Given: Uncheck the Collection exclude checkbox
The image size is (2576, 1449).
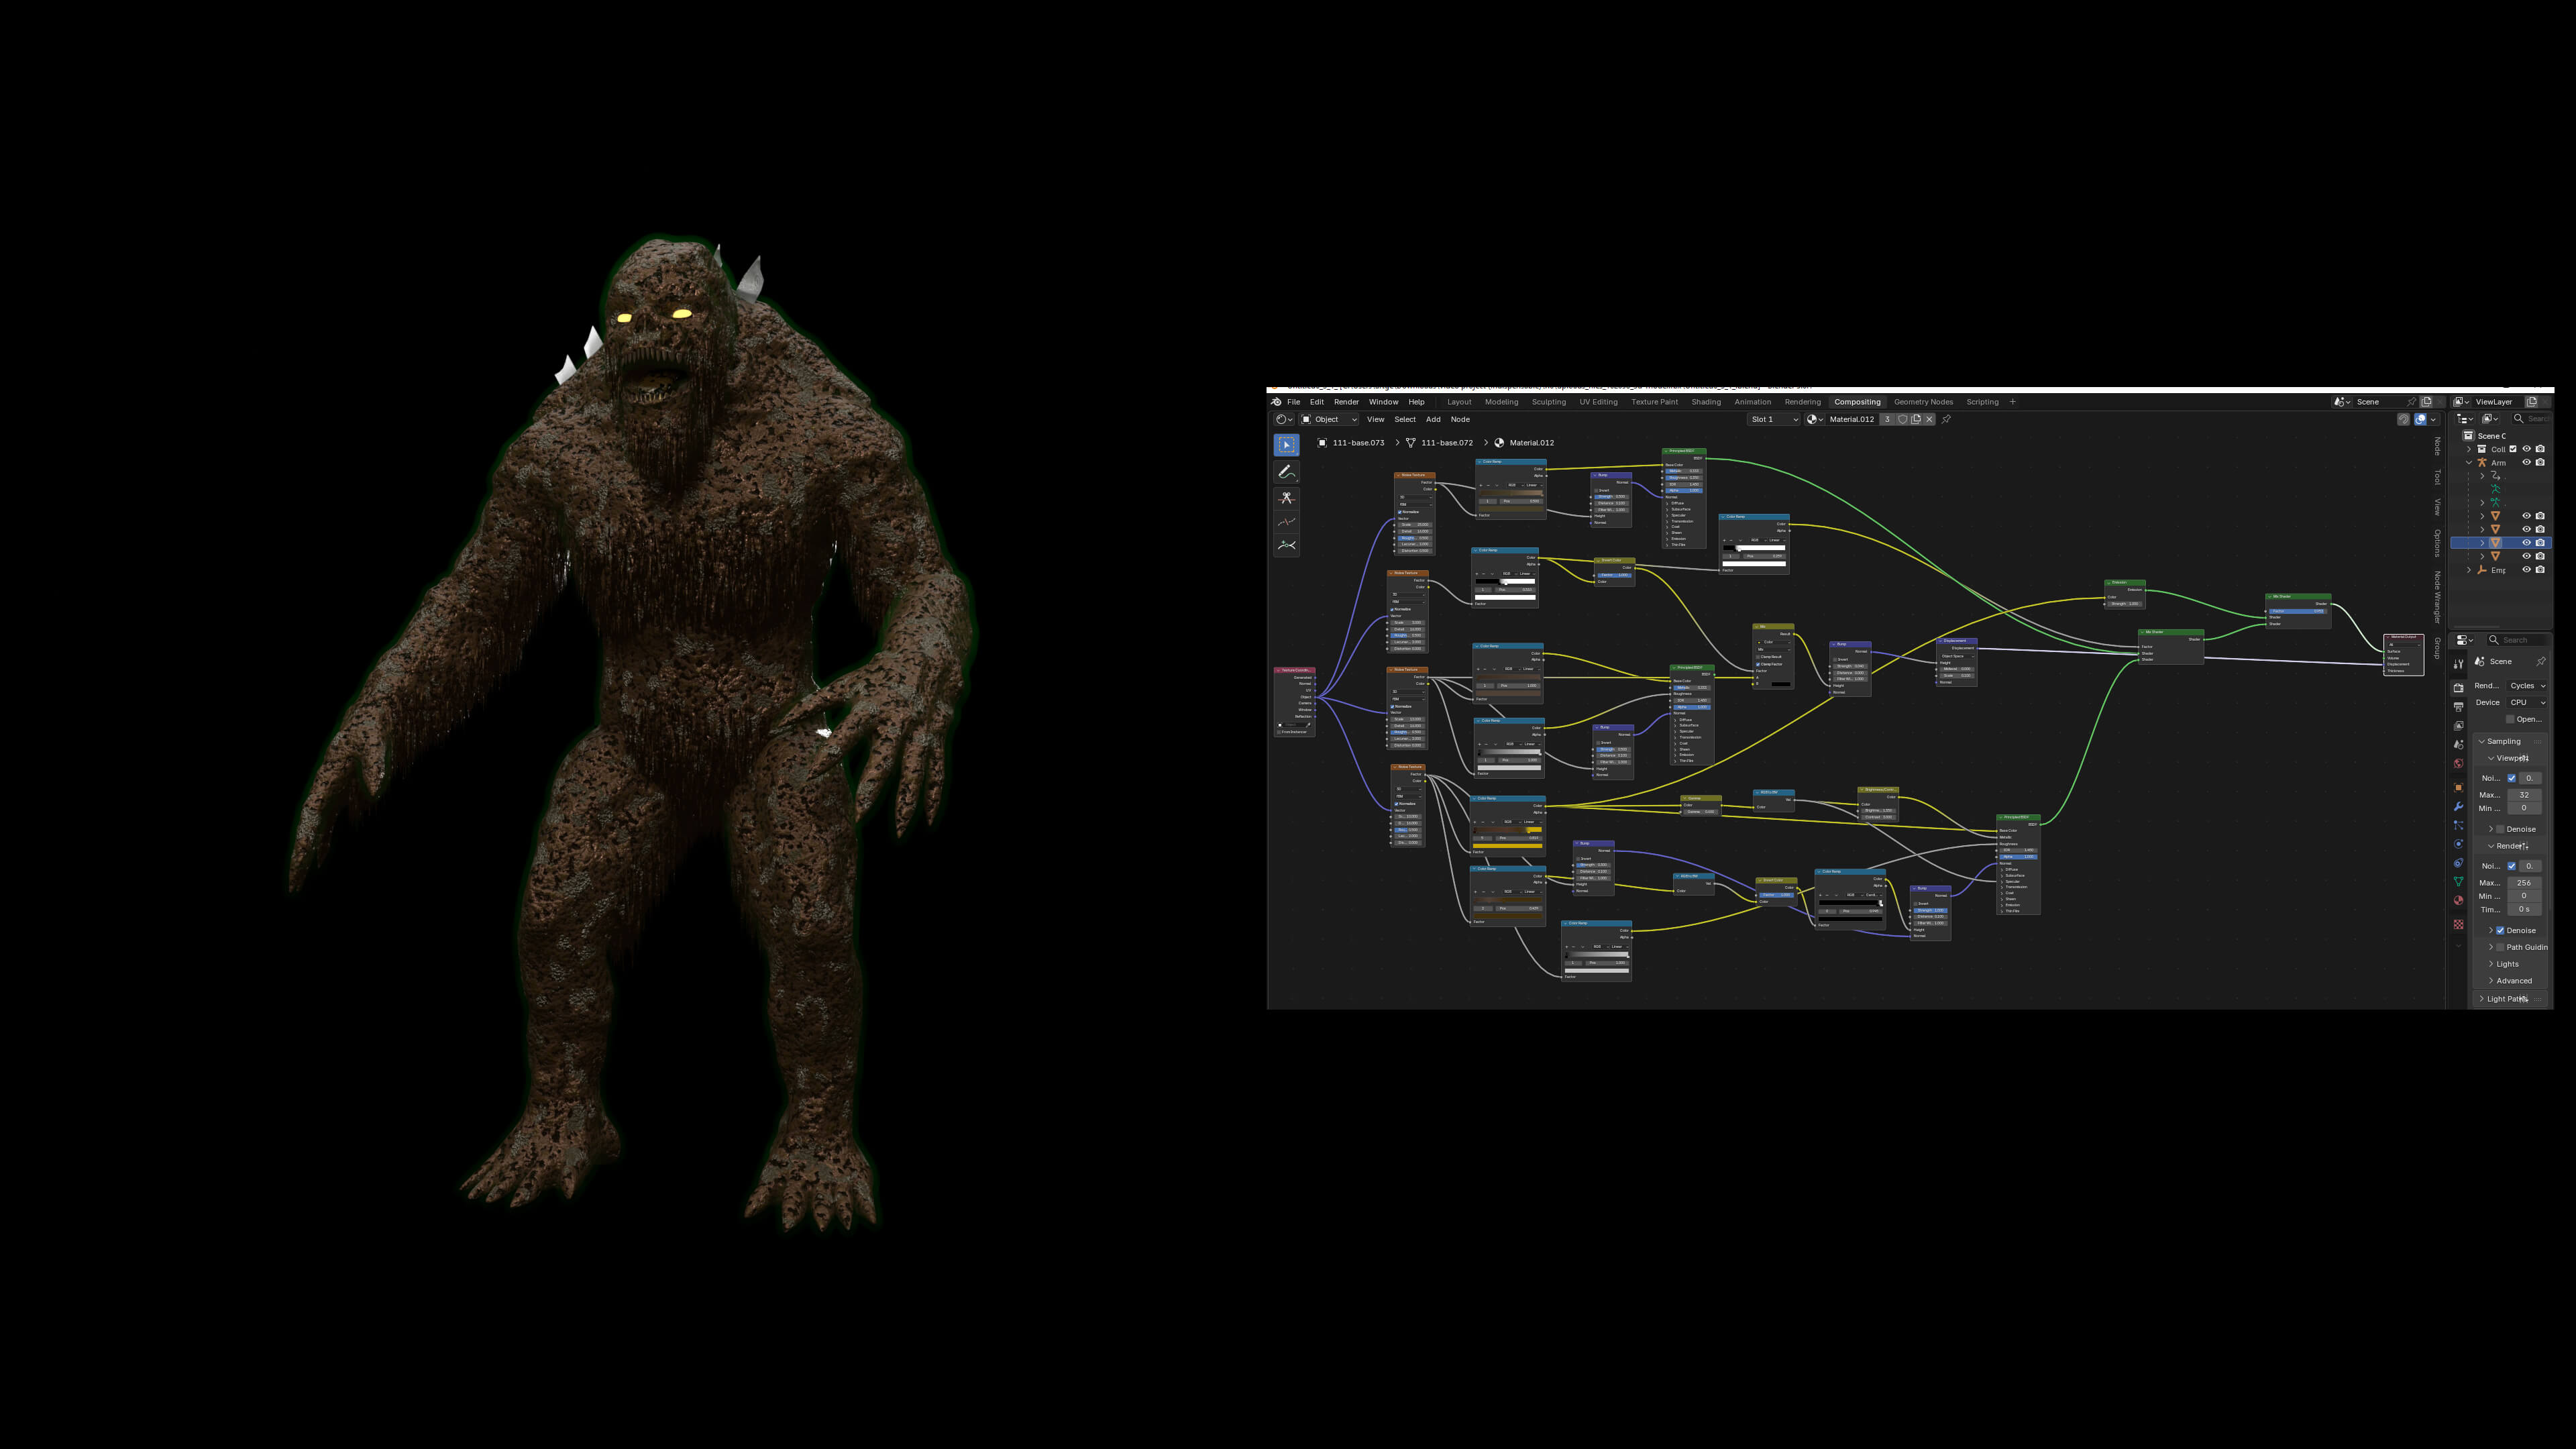Looking at the screenshot, I should click(x=2512, y=449).
